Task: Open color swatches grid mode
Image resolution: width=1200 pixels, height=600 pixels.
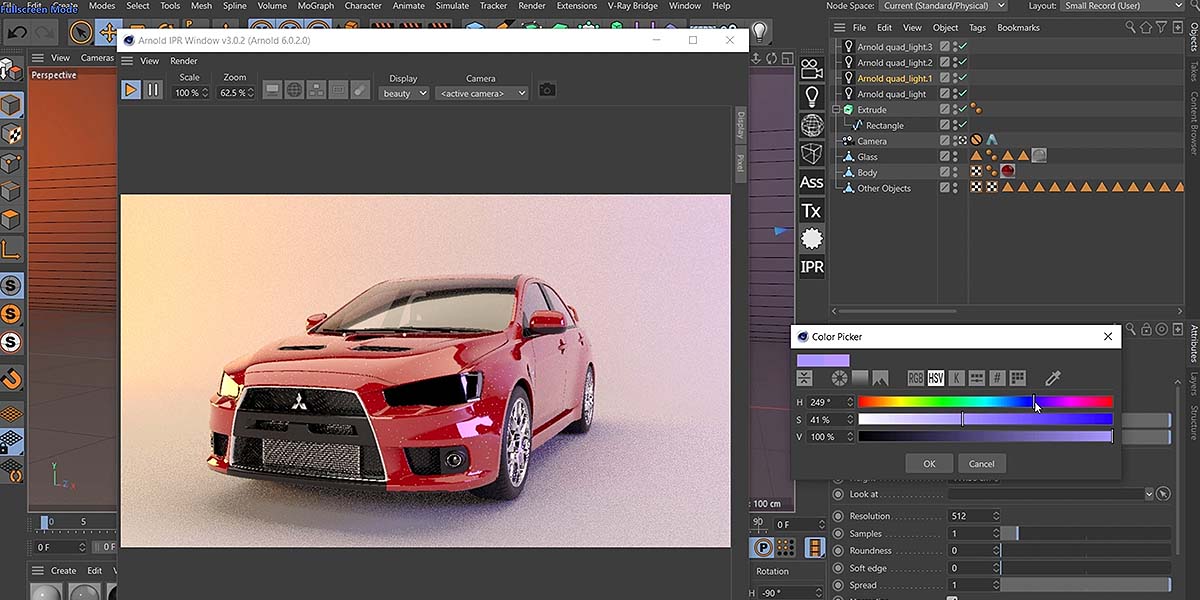Action: click(x=1018, y=378)
